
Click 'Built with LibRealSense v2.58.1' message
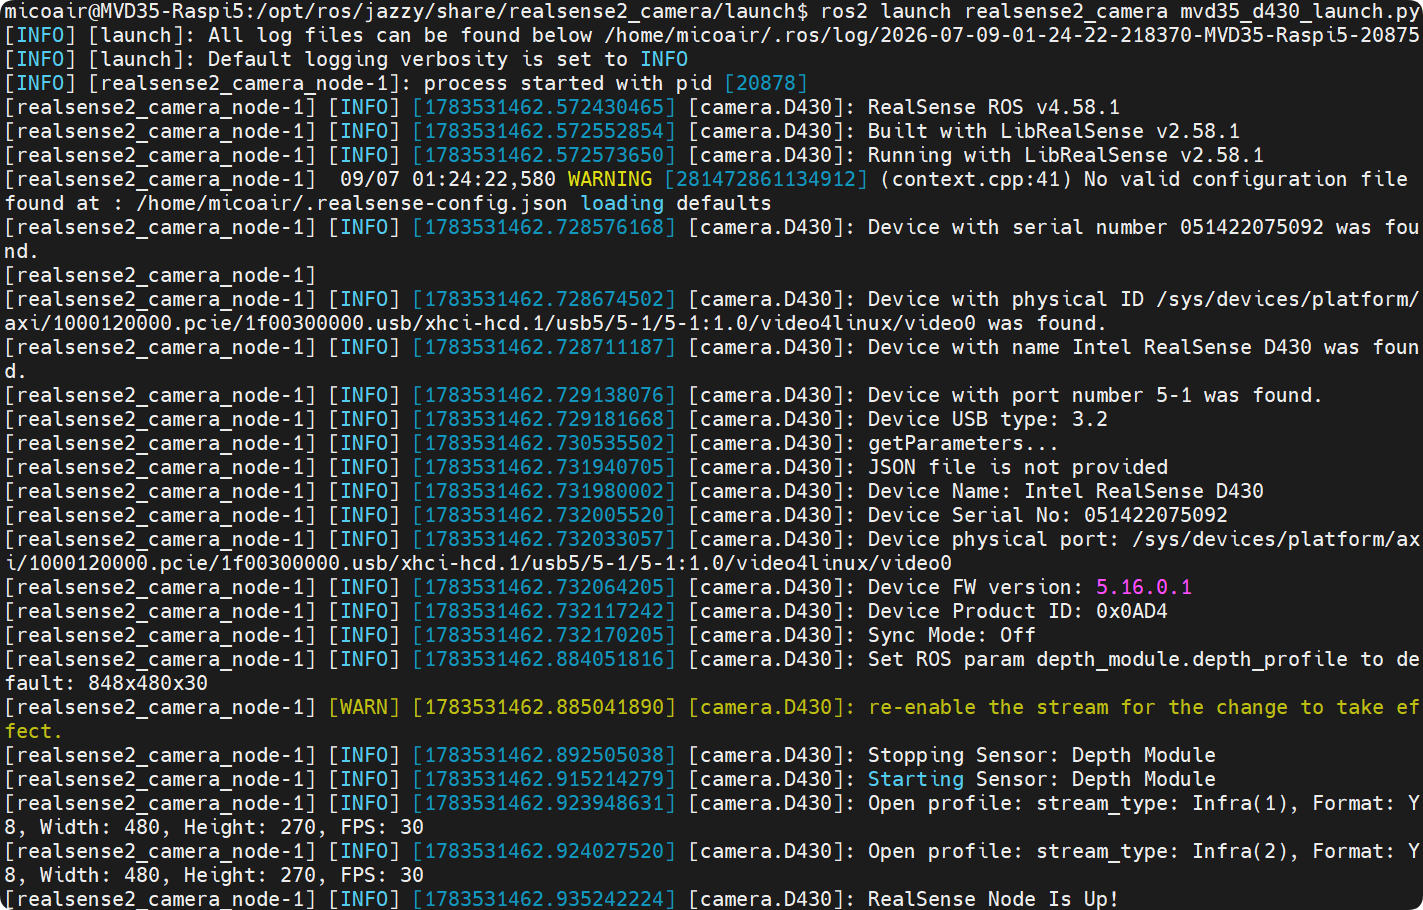(x=1053, y=132)
